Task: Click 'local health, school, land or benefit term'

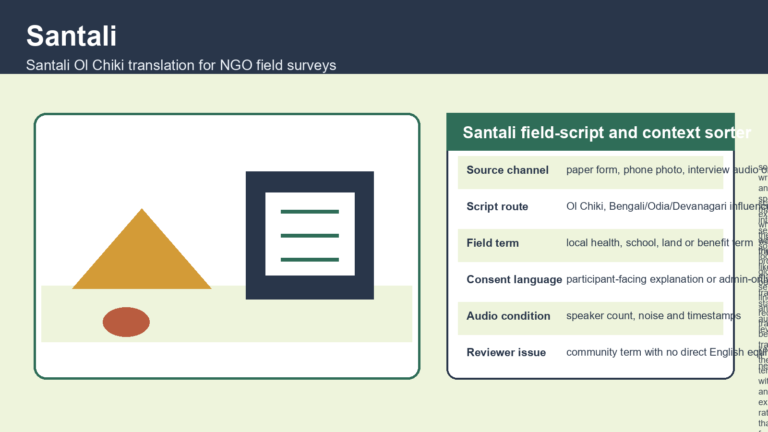Action: [659, 243]
